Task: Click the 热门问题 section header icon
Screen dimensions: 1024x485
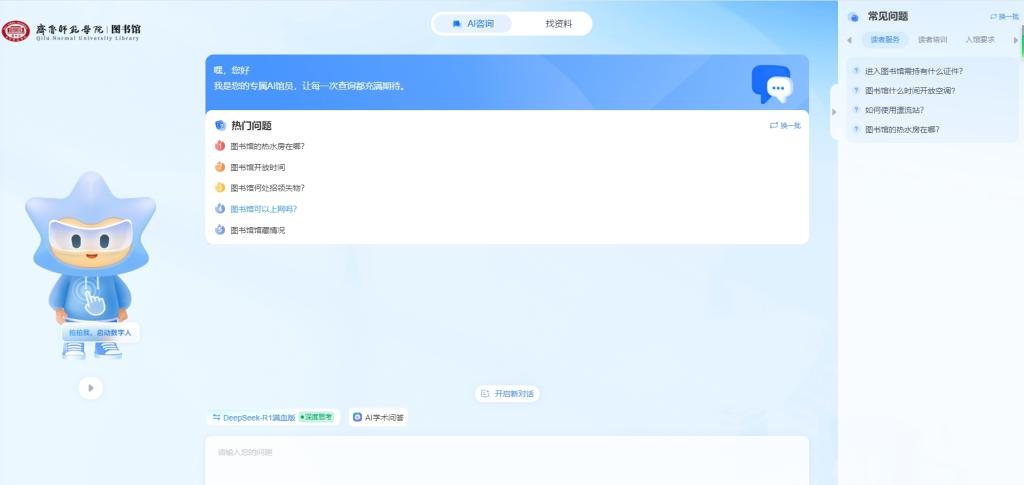Action: click(221, 126)
